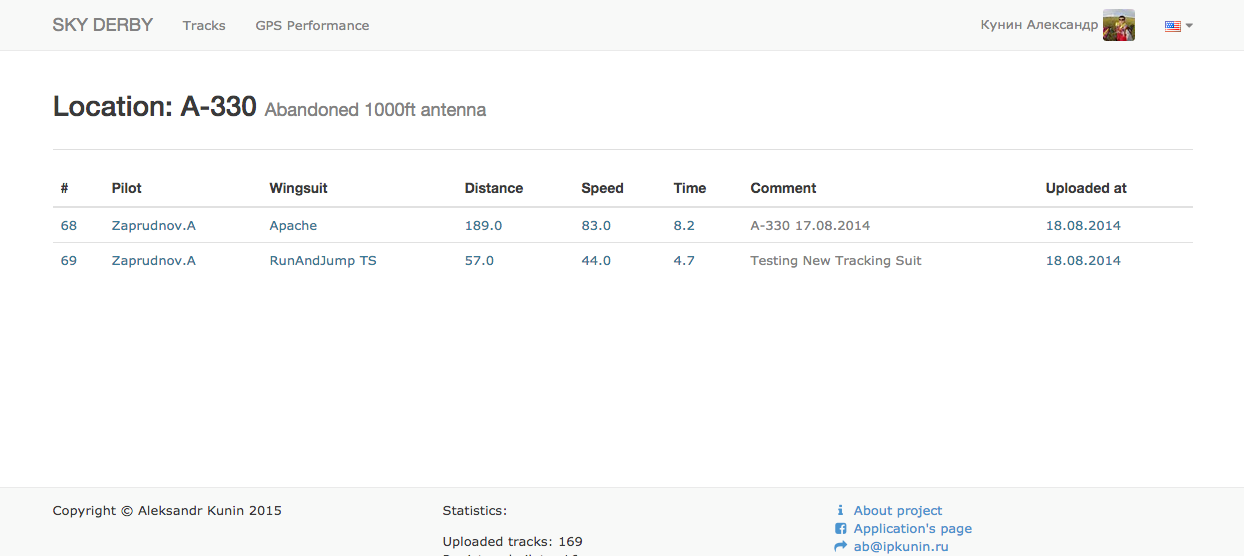This screenshot has width=1244, height=556.
Task: Click the 189.0 distance value
Action: click(x=484, y=226)
